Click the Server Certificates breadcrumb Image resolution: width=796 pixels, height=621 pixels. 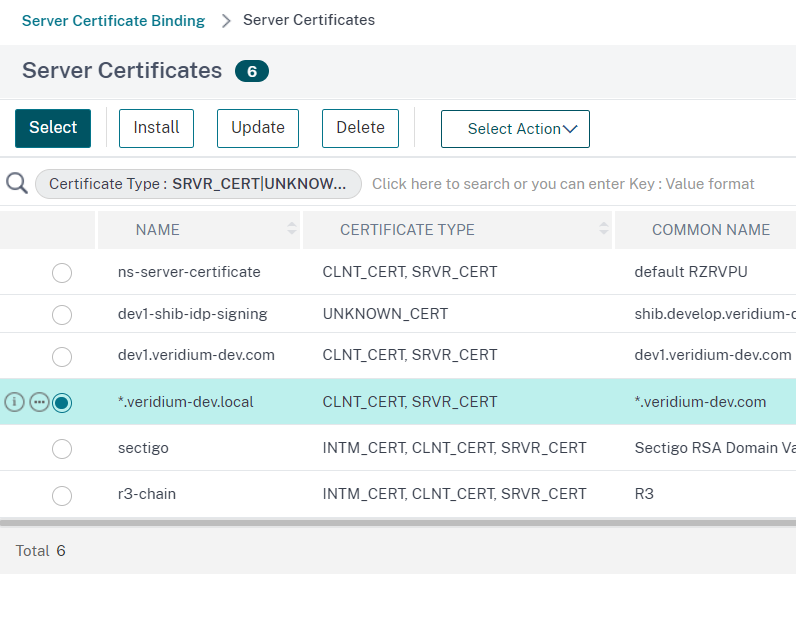(x=309, y=20)
